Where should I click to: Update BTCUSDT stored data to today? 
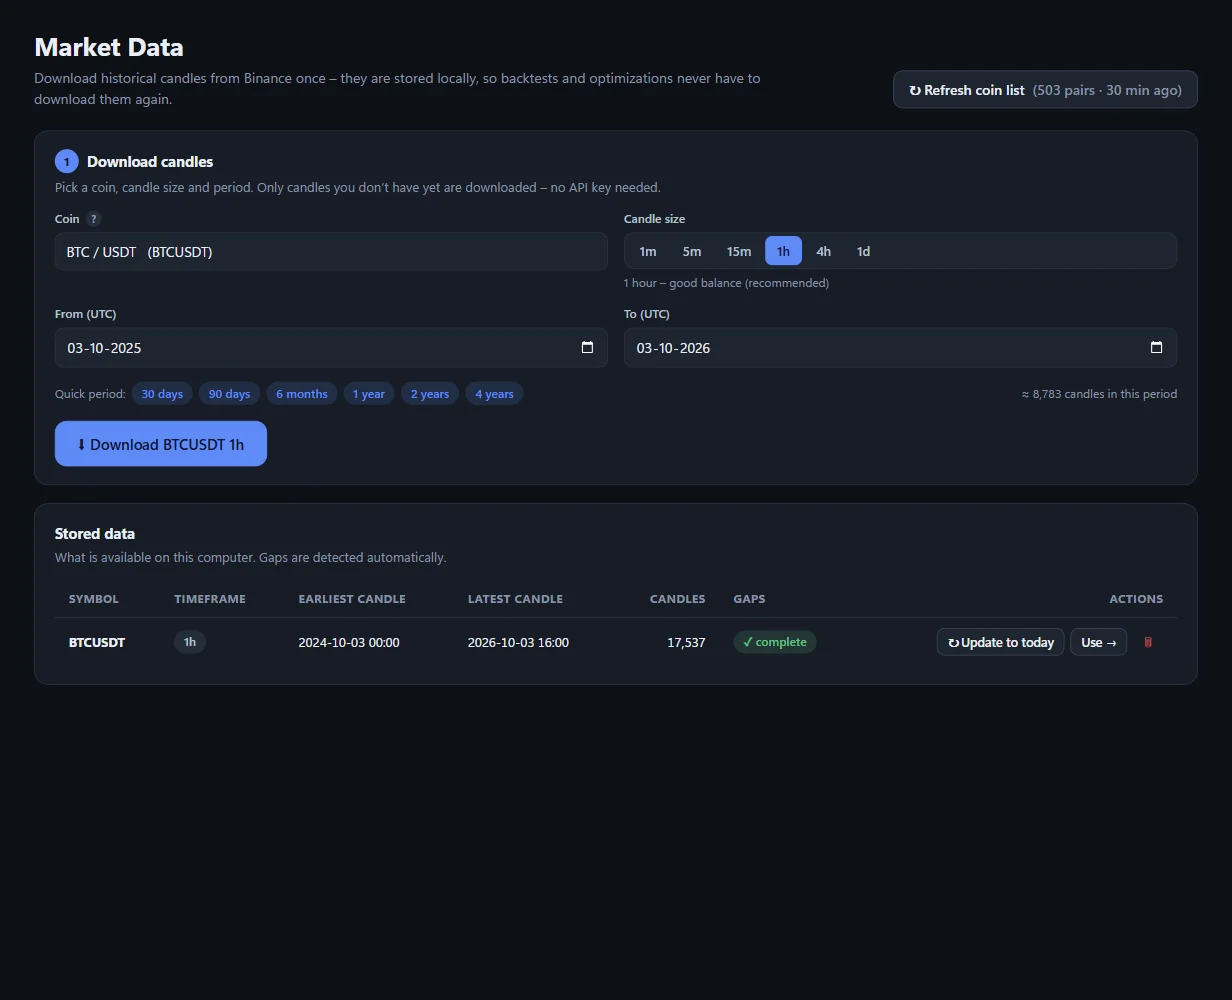click(x=1000, y=642)
